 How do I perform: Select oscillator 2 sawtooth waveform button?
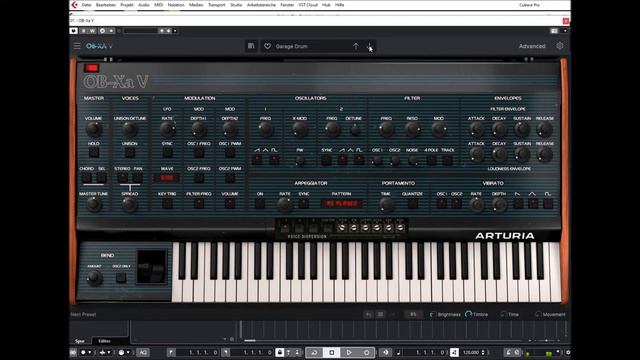(342, 159)
